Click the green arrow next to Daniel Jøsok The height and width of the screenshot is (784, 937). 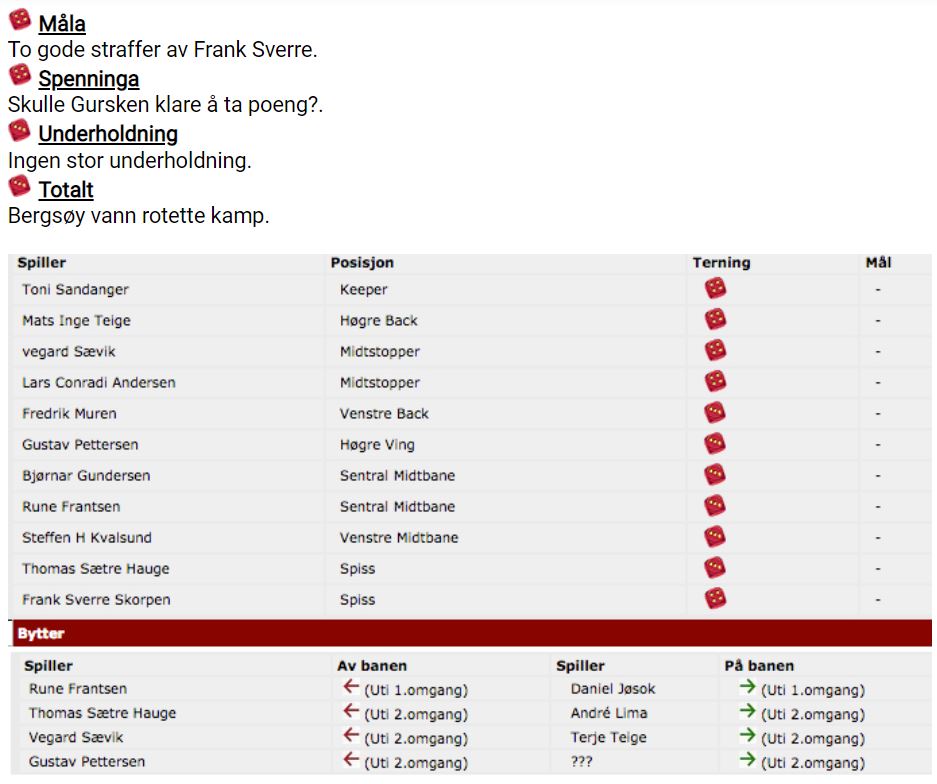748,687
